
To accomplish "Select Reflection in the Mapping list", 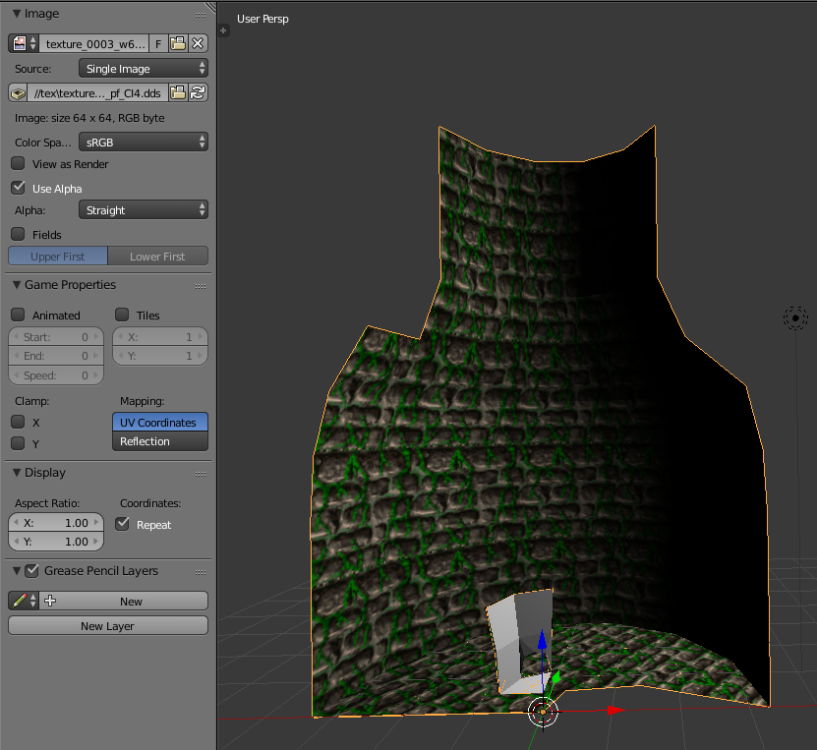I will [160, 440].
